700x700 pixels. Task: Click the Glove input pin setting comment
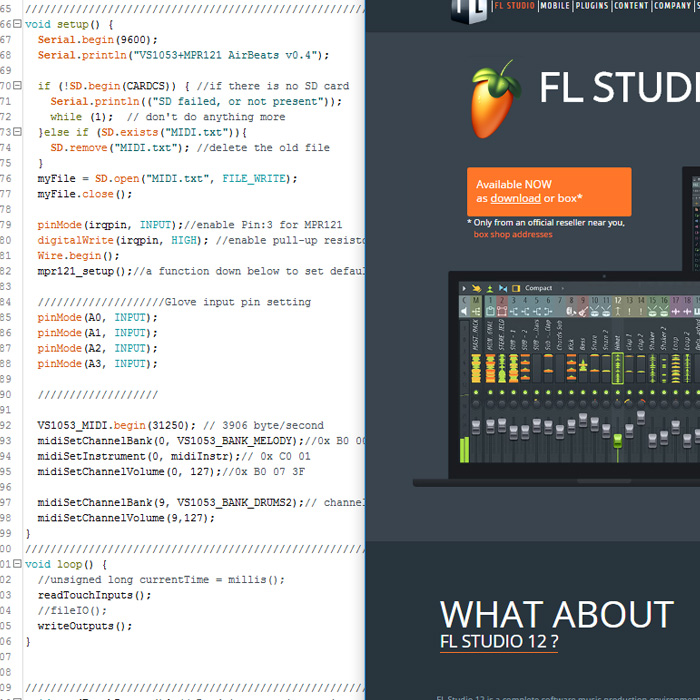(x=174, y=302)
